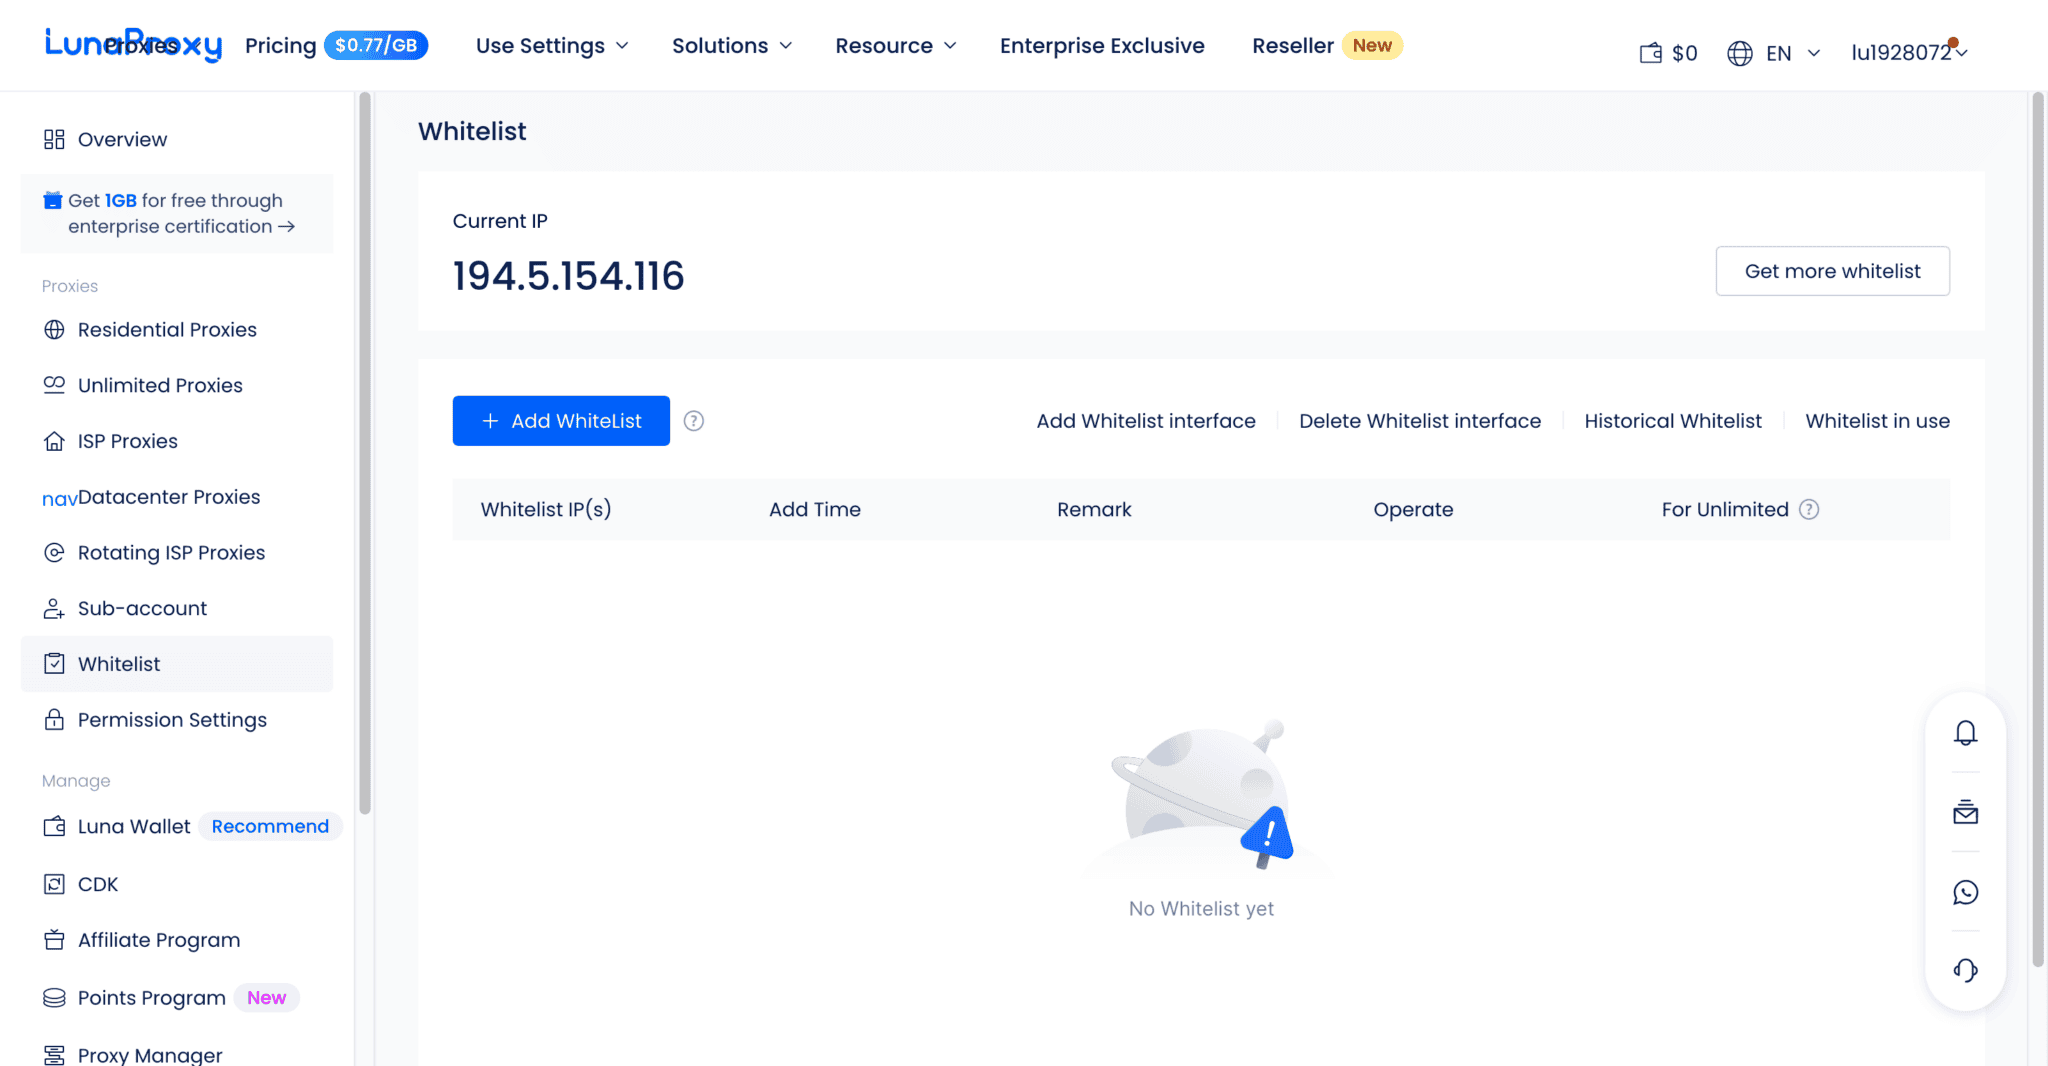This screenshot has width=2048, height=1066.
Task: Claim 1GB free via enterprise certification
Action: (176, 213)
